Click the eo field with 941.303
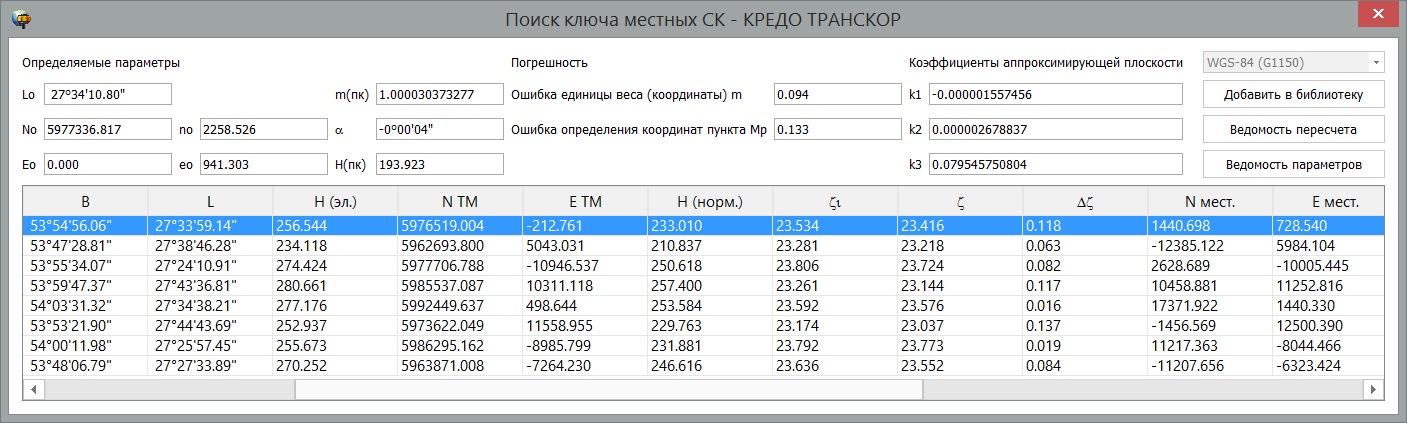 point(264,163)
